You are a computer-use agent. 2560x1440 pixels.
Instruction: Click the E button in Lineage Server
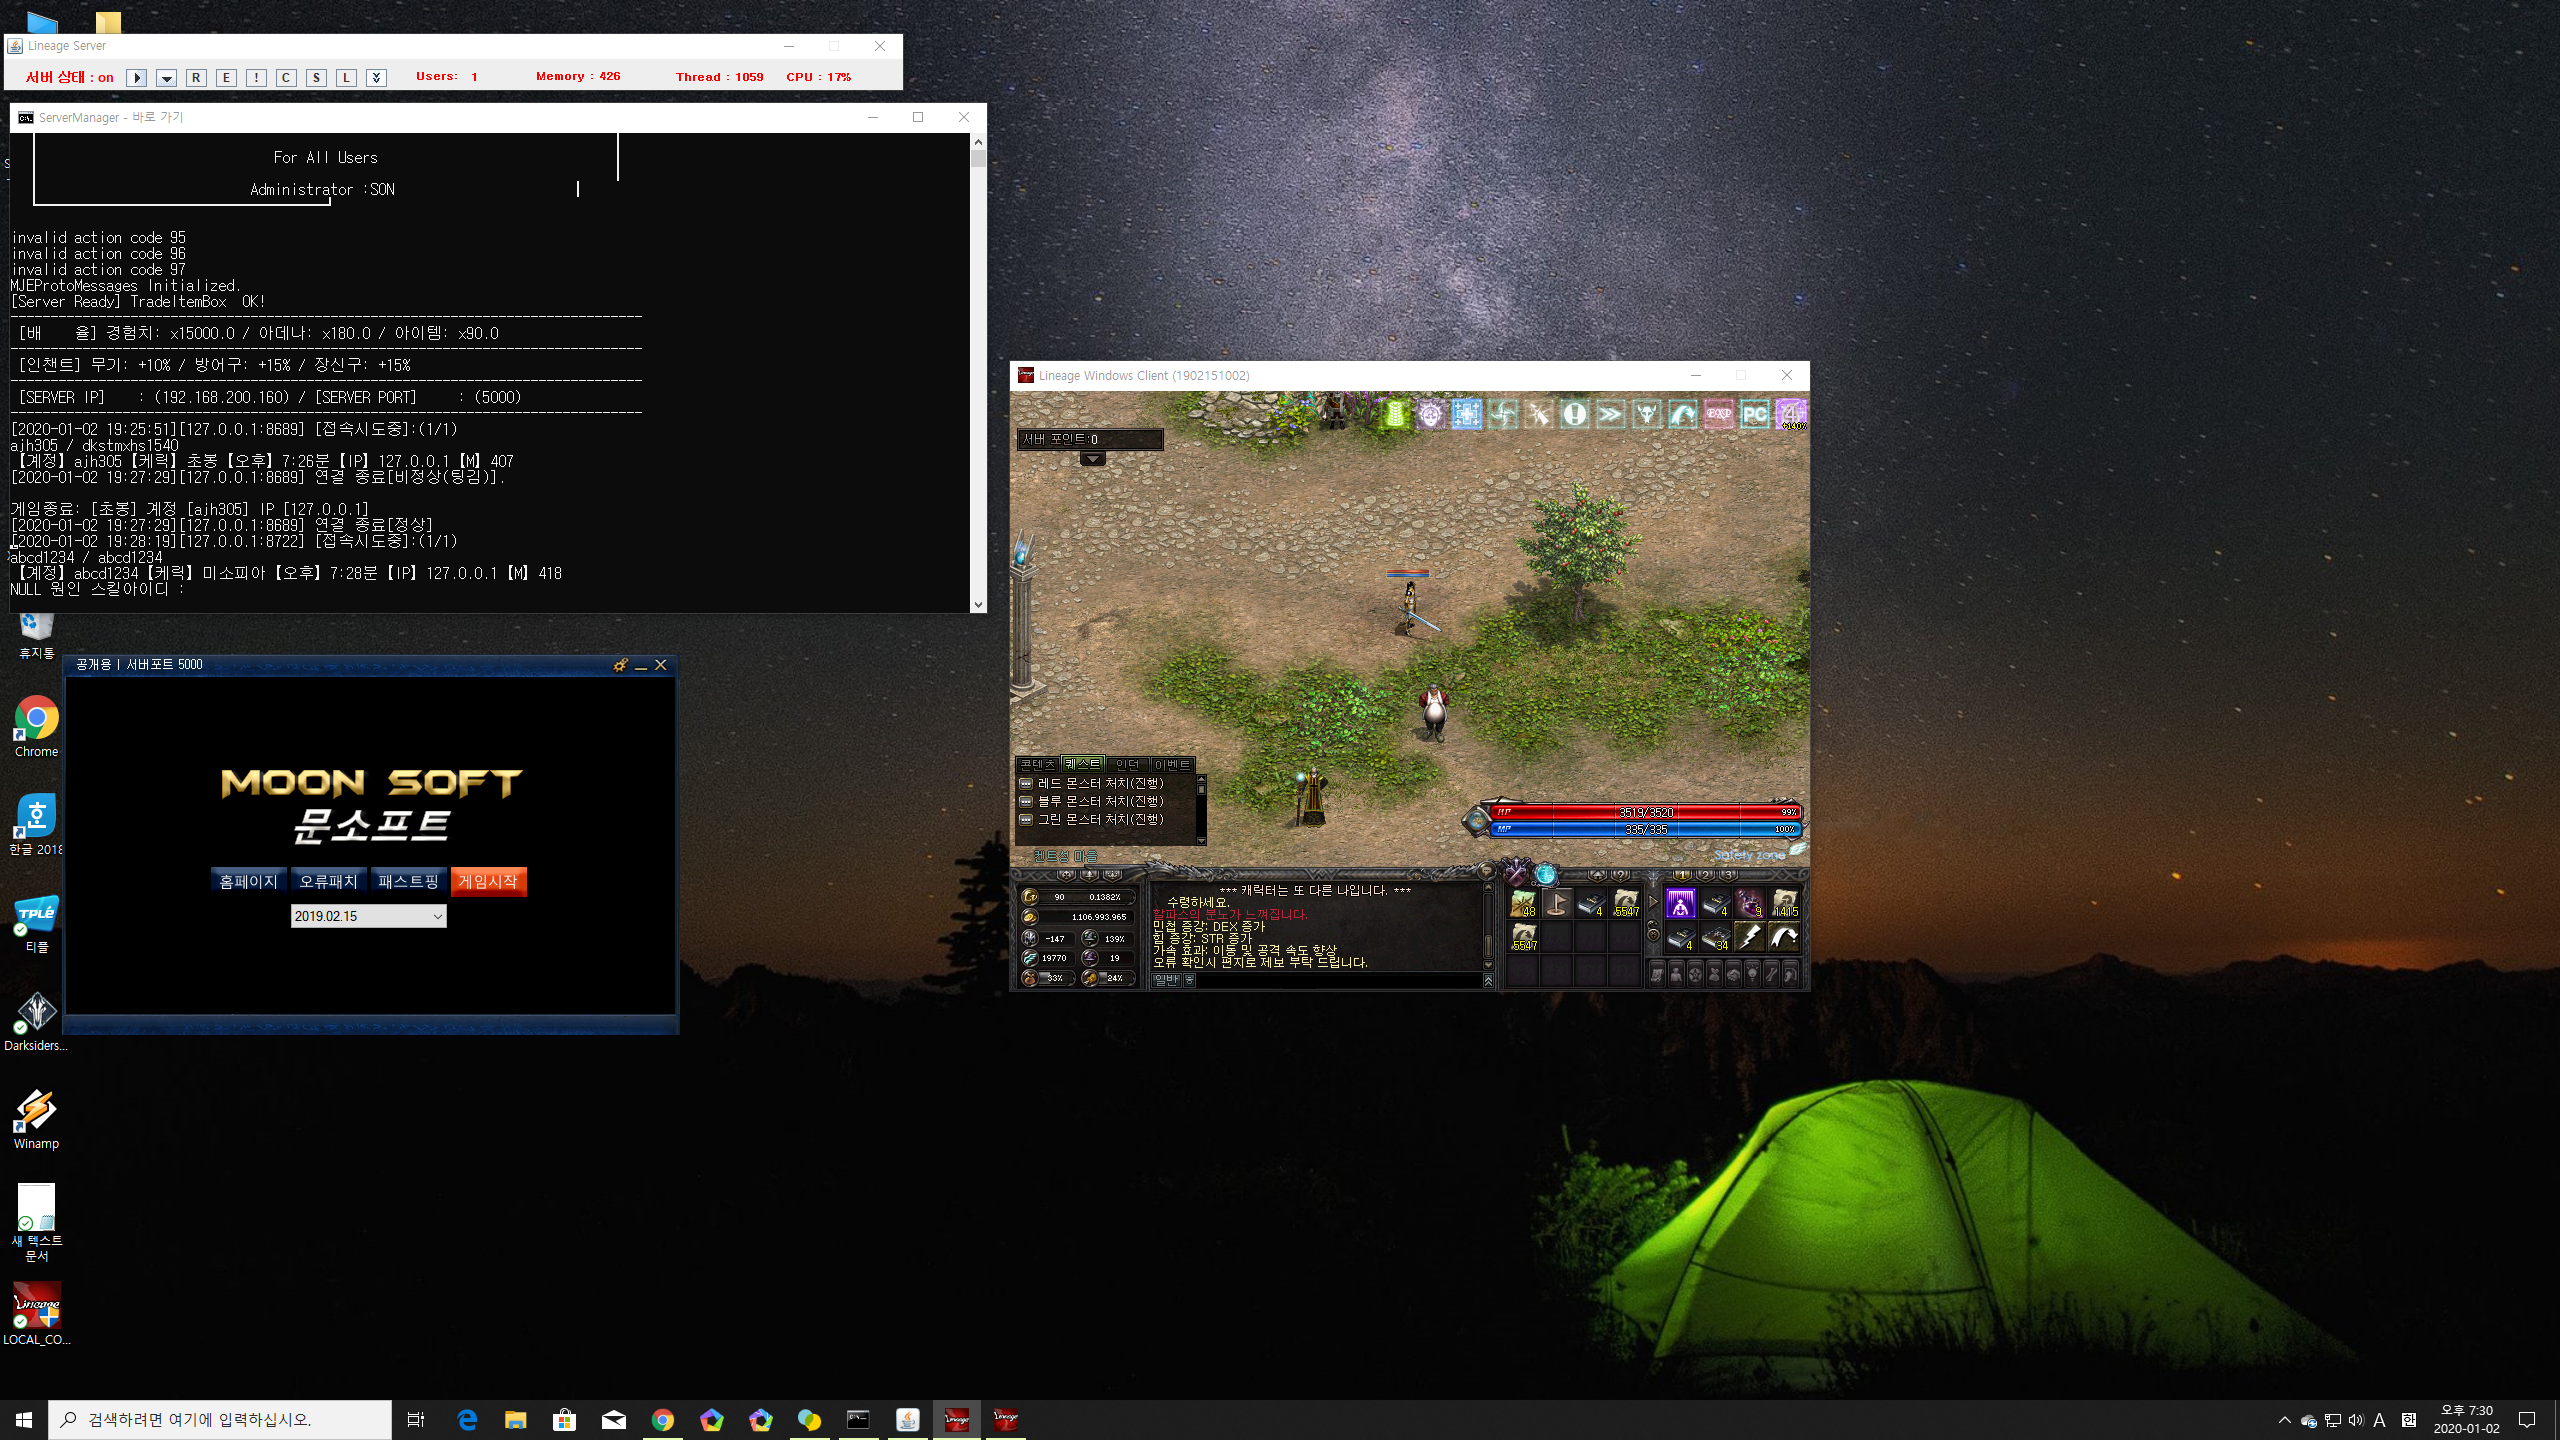(226, 77)
